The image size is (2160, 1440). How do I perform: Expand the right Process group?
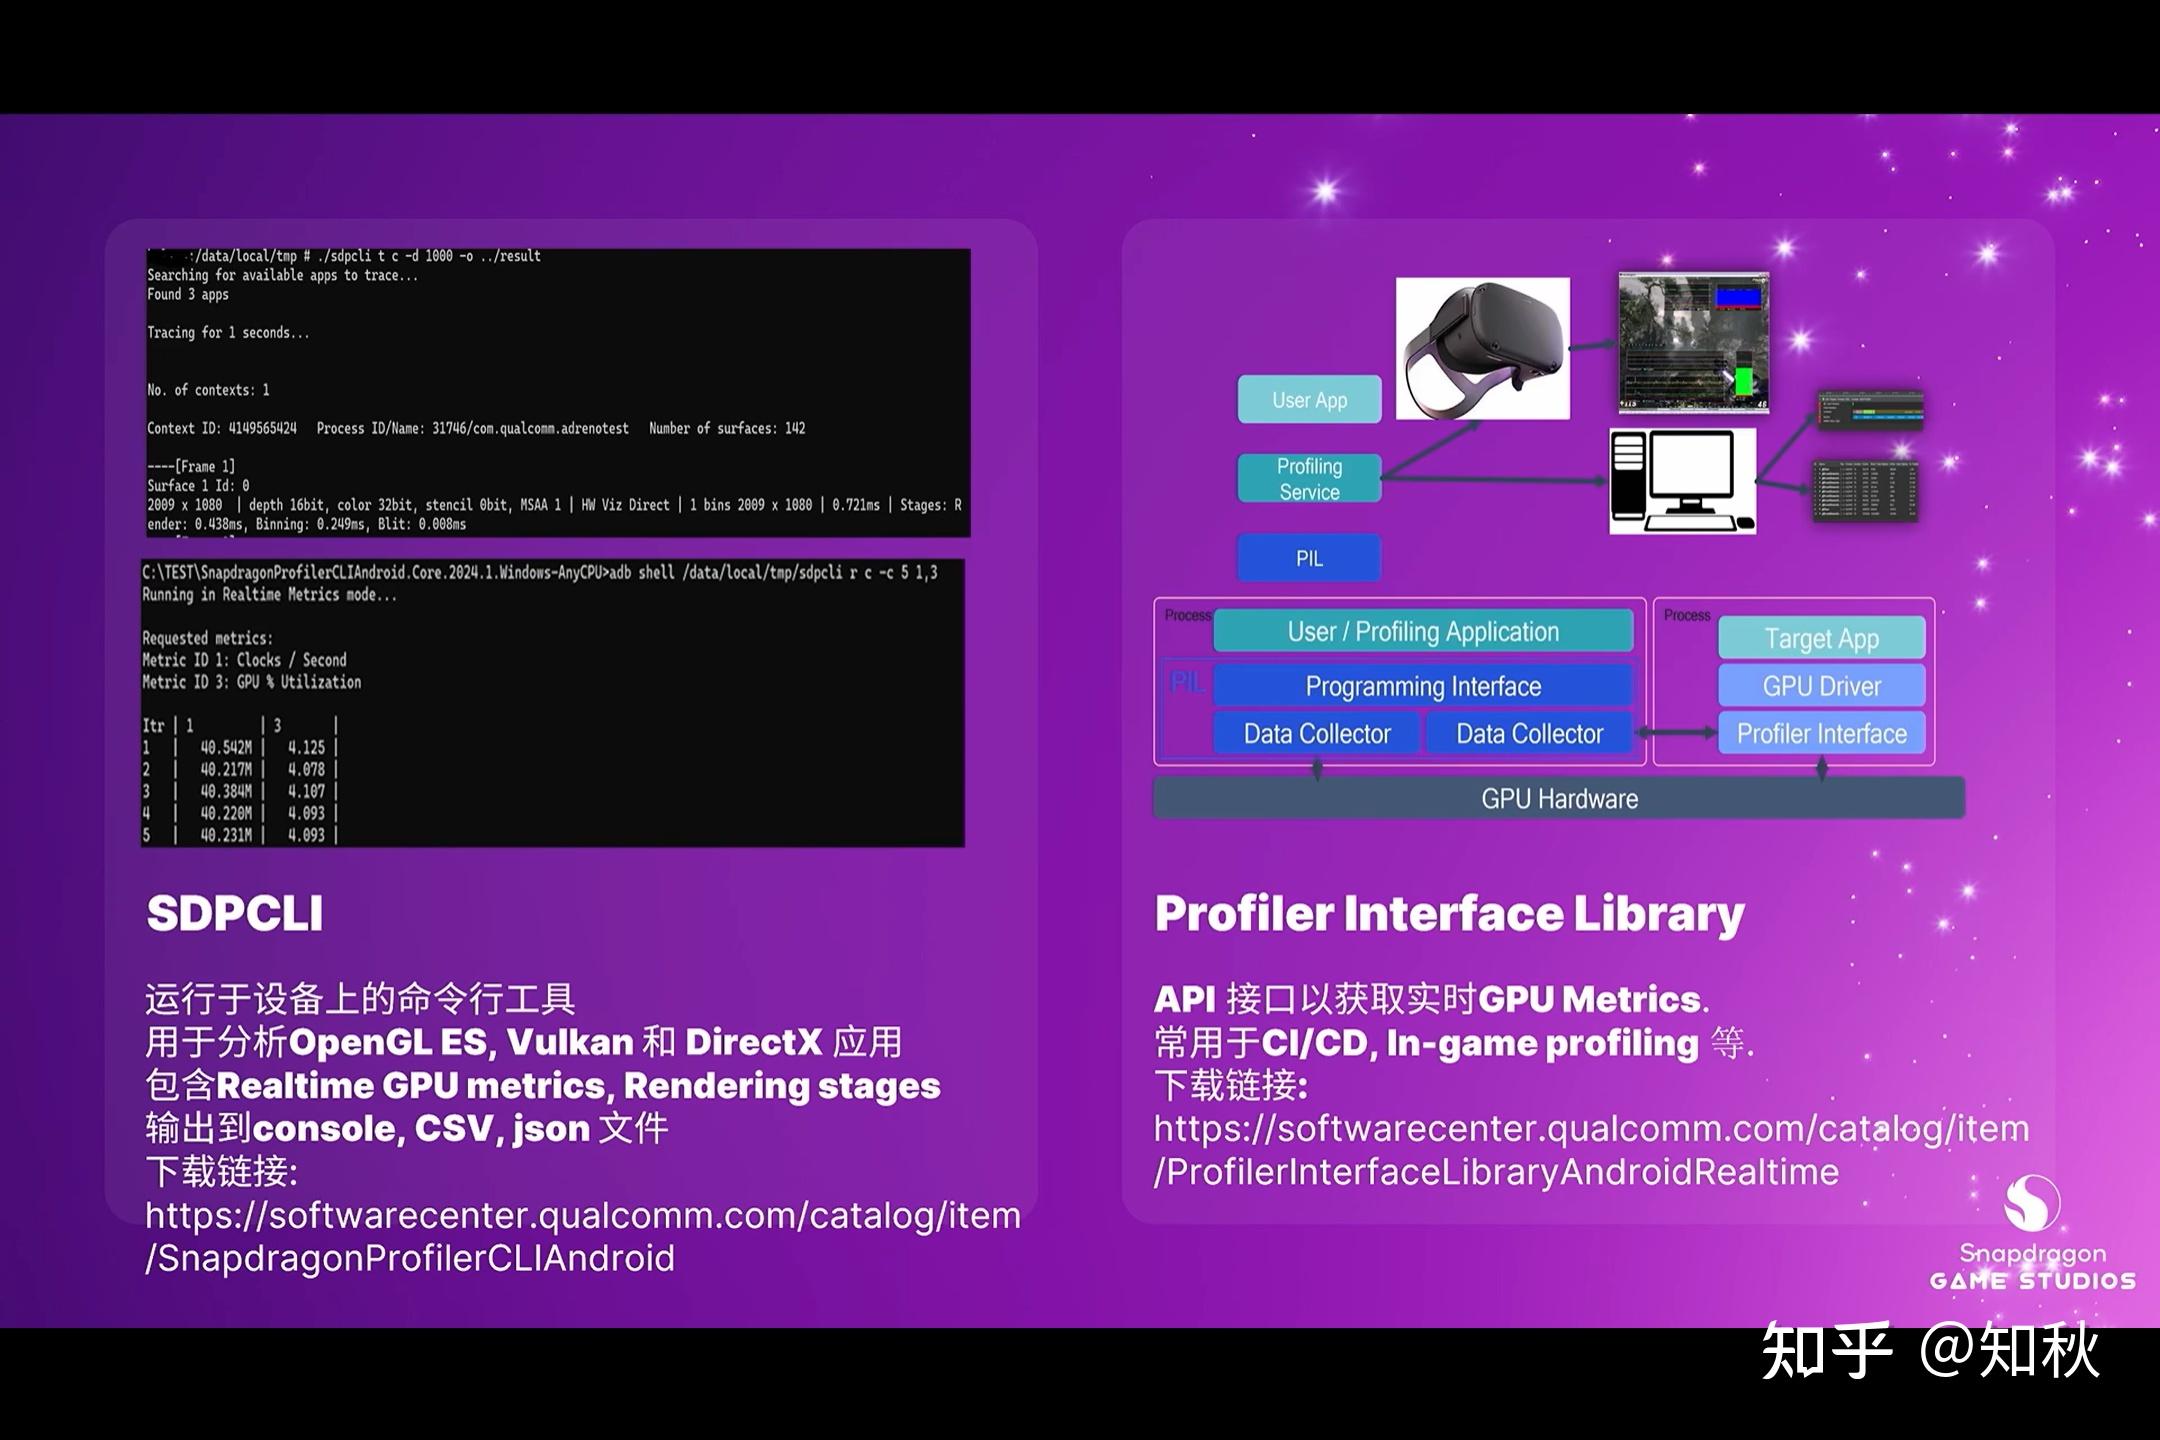click(x=1687, y=615)
